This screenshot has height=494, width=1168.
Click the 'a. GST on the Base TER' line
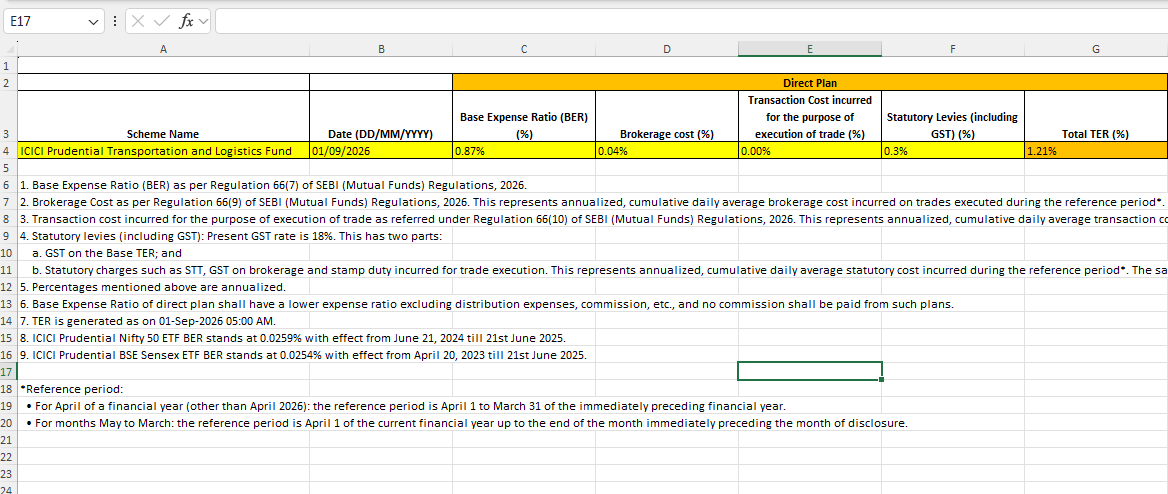(107, 253)
